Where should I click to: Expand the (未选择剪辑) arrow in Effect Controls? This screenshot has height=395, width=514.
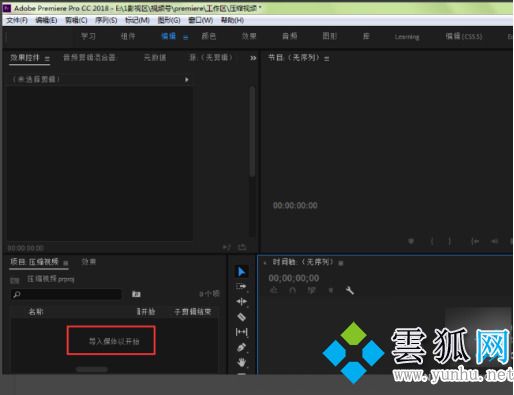click(x=187, y=80)
